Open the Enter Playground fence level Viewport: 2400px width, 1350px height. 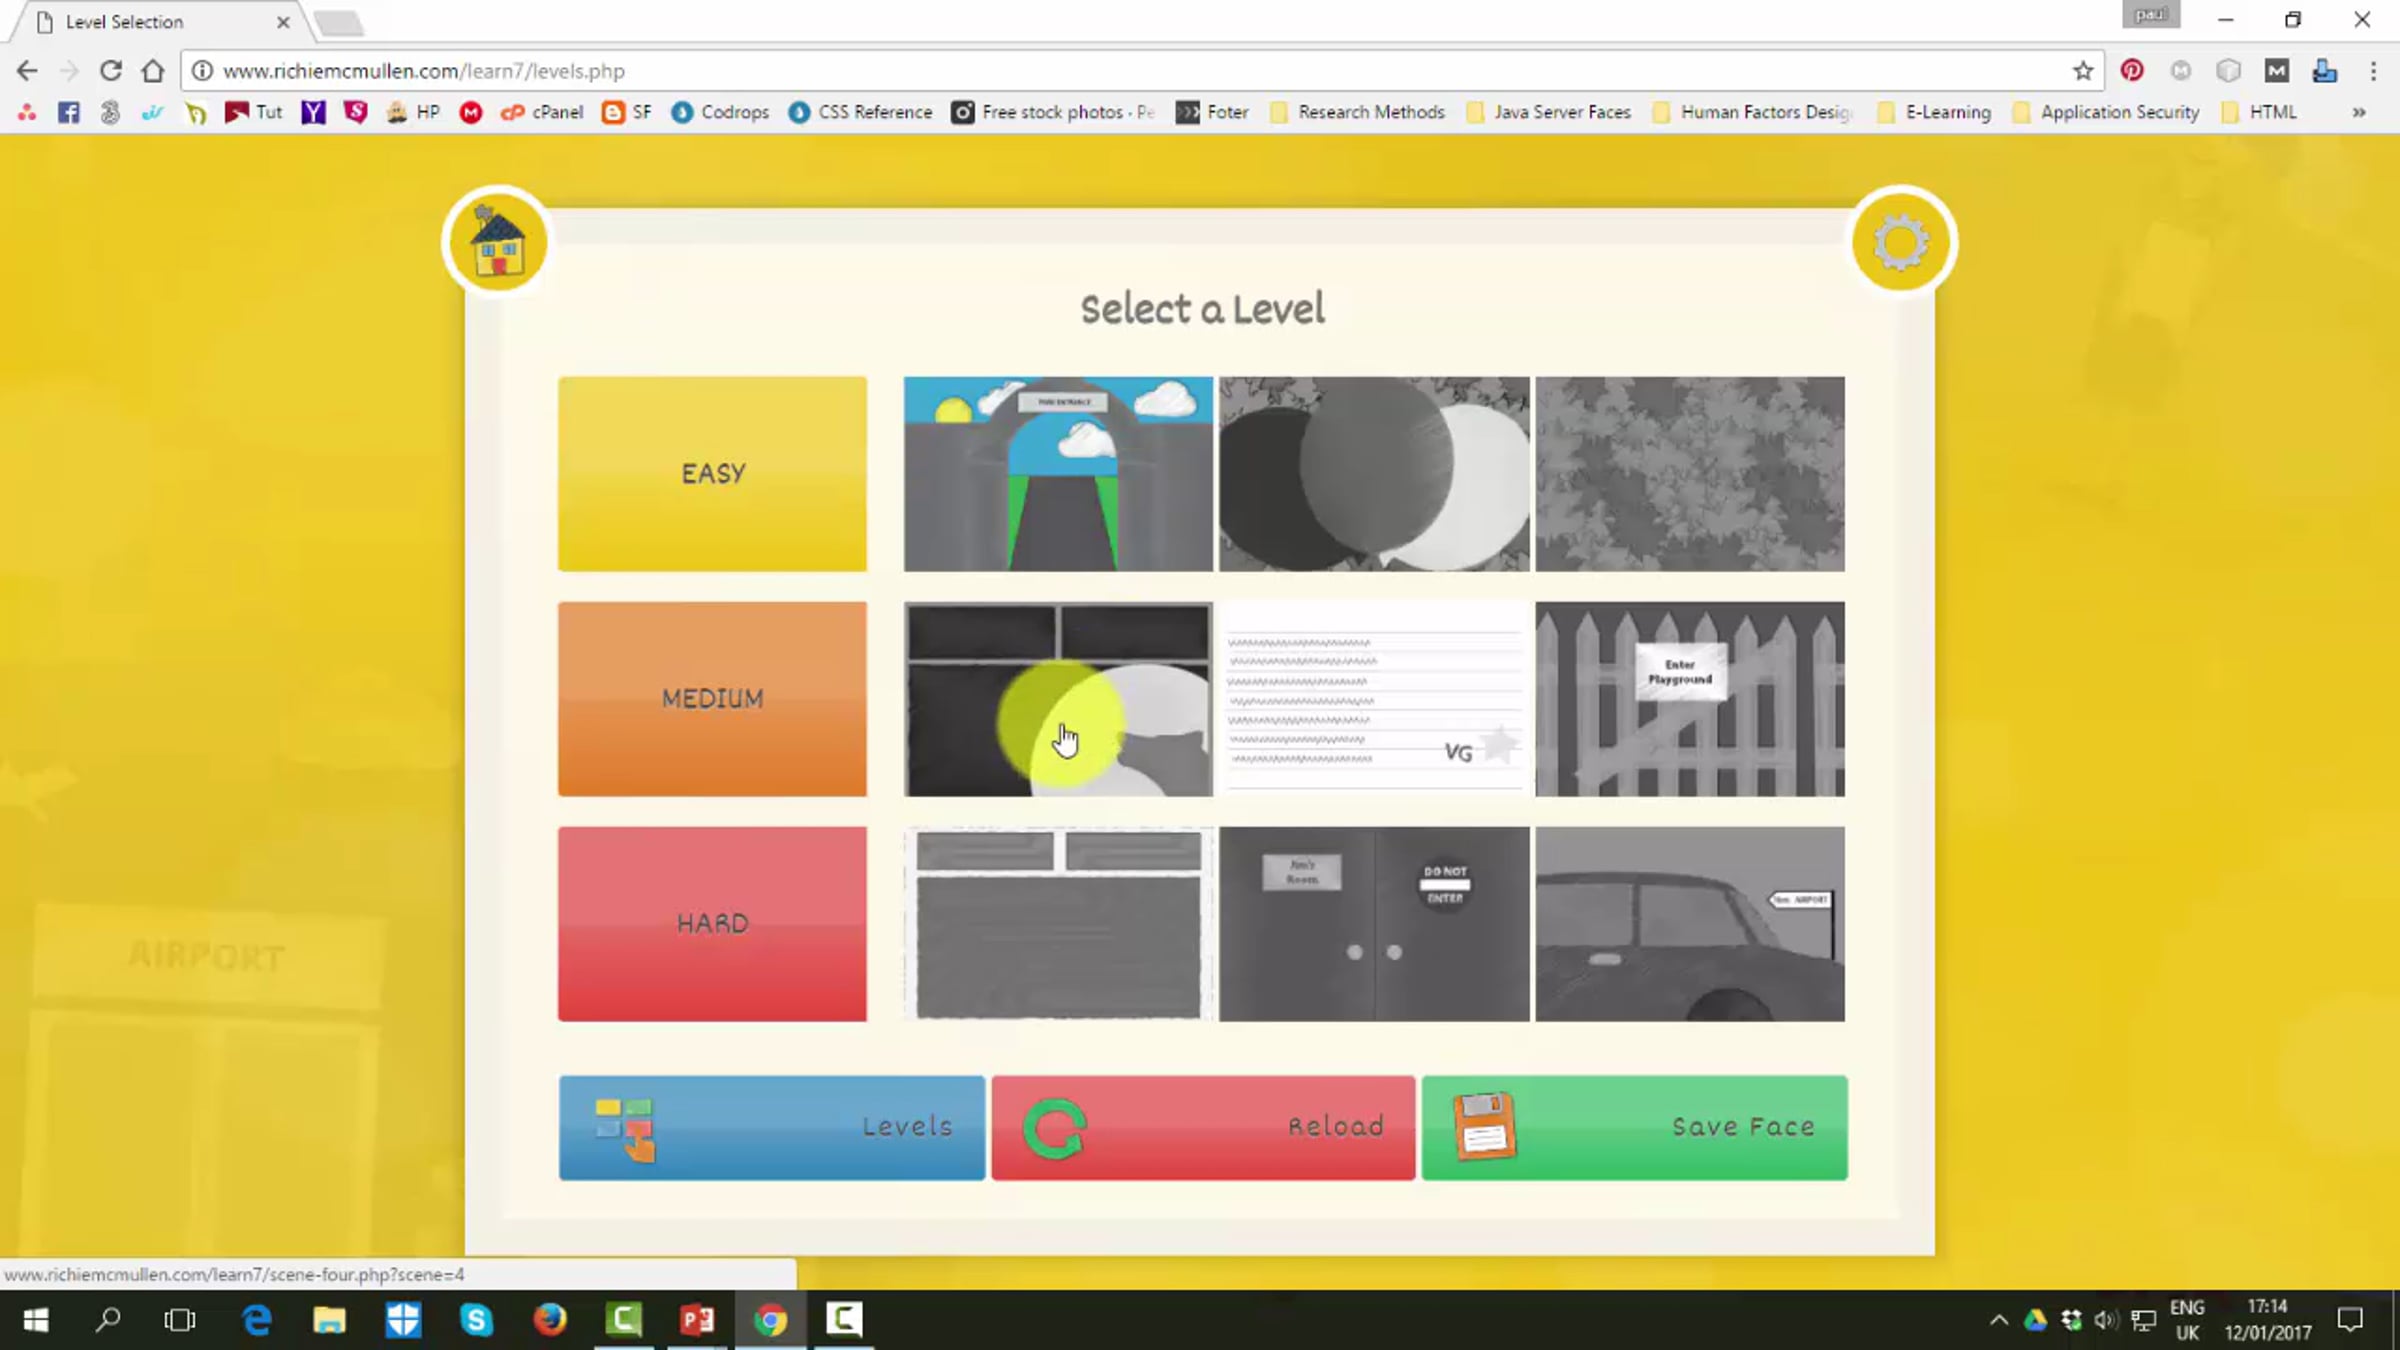click(x=1690, y=699)
